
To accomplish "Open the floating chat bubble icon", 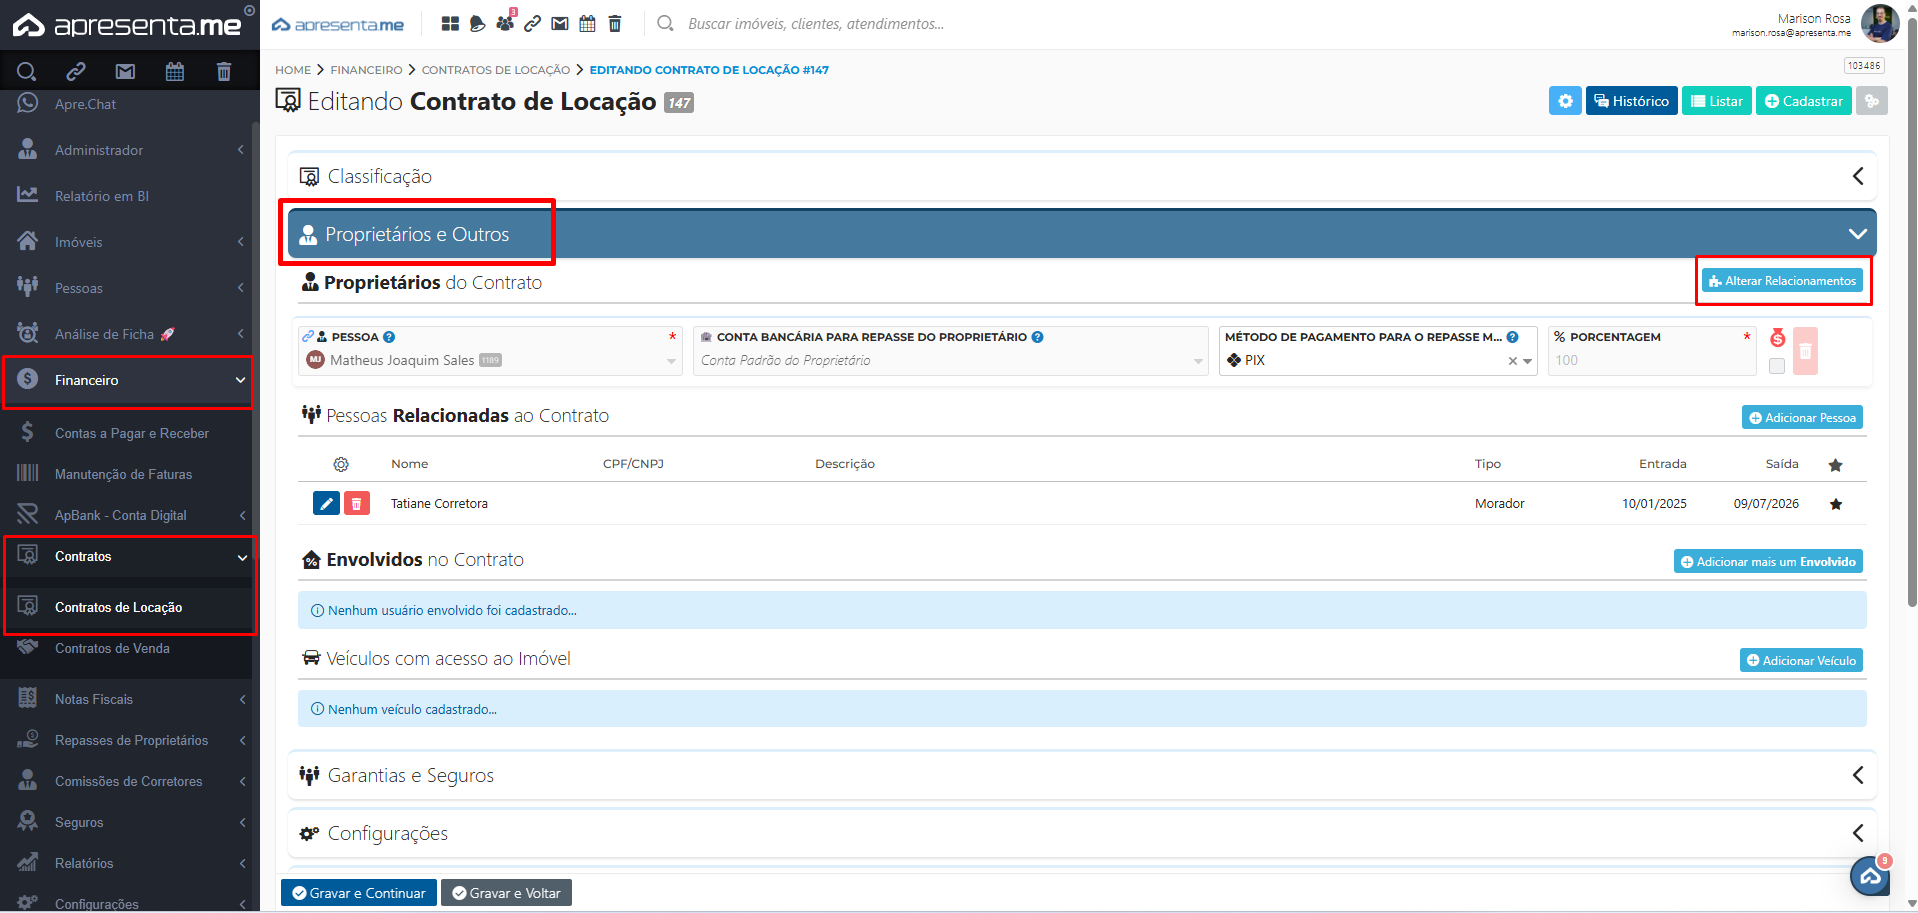I will tap(1869, 876).
